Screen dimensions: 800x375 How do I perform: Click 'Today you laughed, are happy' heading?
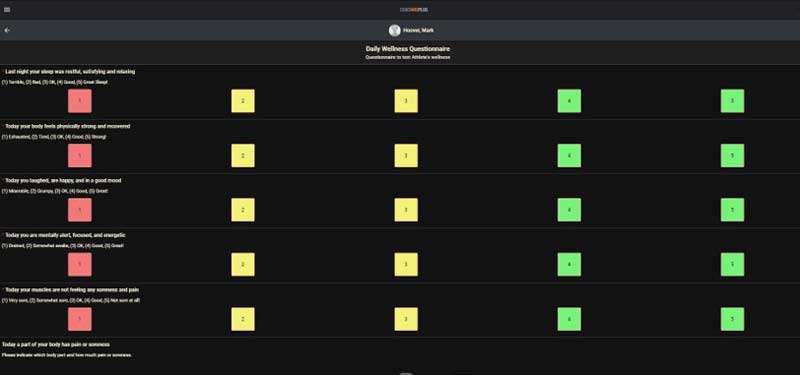coord(63,180)
